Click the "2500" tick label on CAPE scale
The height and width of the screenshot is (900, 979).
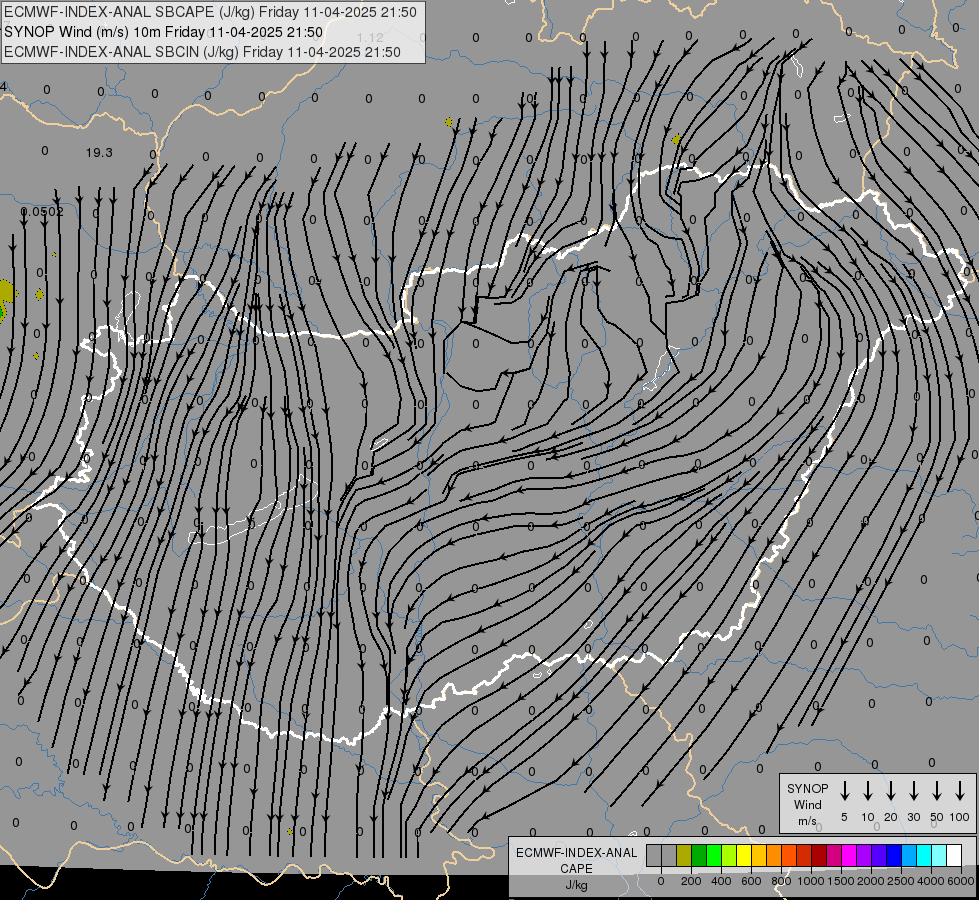point(901,881)
